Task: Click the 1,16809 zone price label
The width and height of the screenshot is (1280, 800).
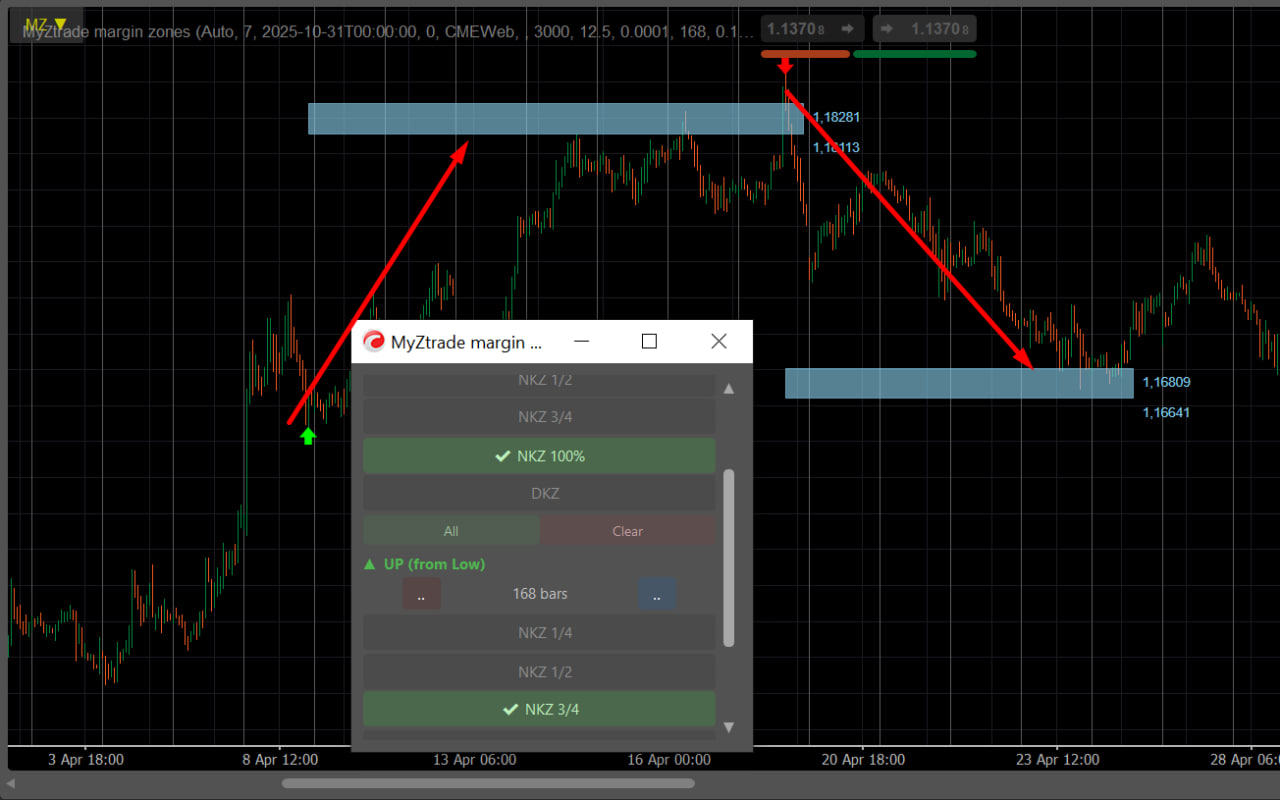Action: click(x=1166, y=382)
